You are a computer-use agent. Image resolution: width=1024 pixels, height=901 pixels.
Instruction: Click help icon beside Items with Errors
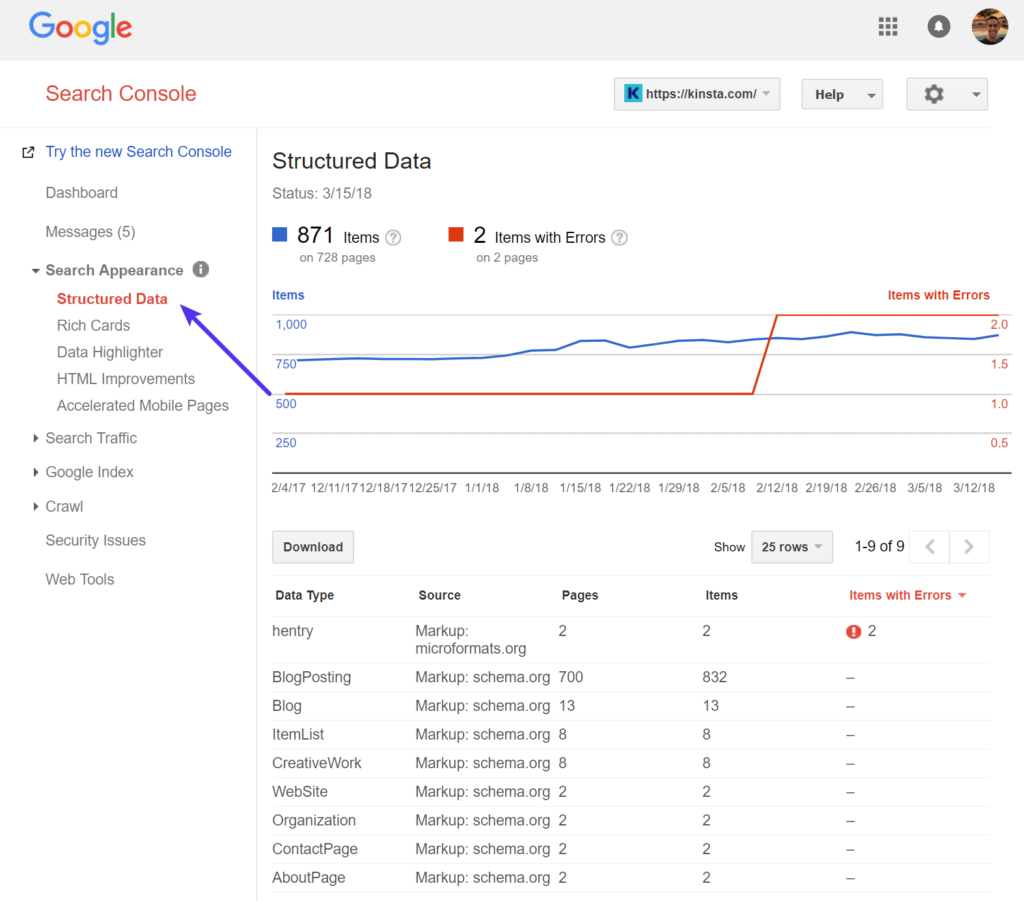[620, 238]
